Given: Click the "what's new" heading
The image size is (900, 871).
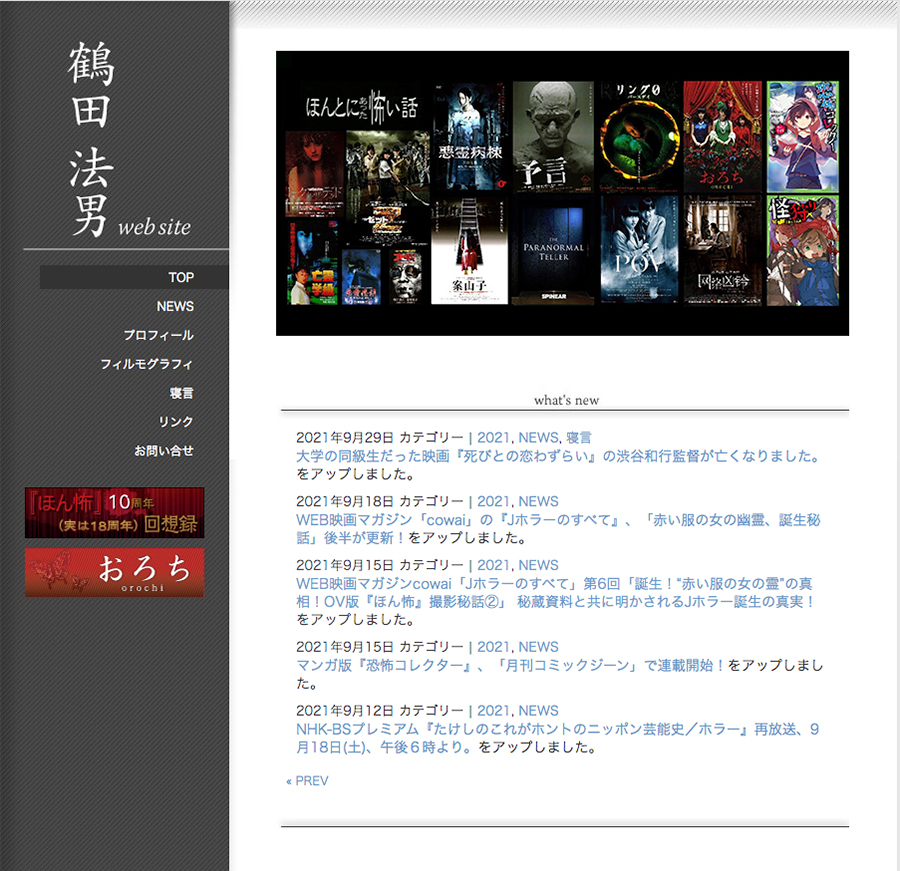Looking at the screenshot, I should pyautogui.click(x=567, y=400).
